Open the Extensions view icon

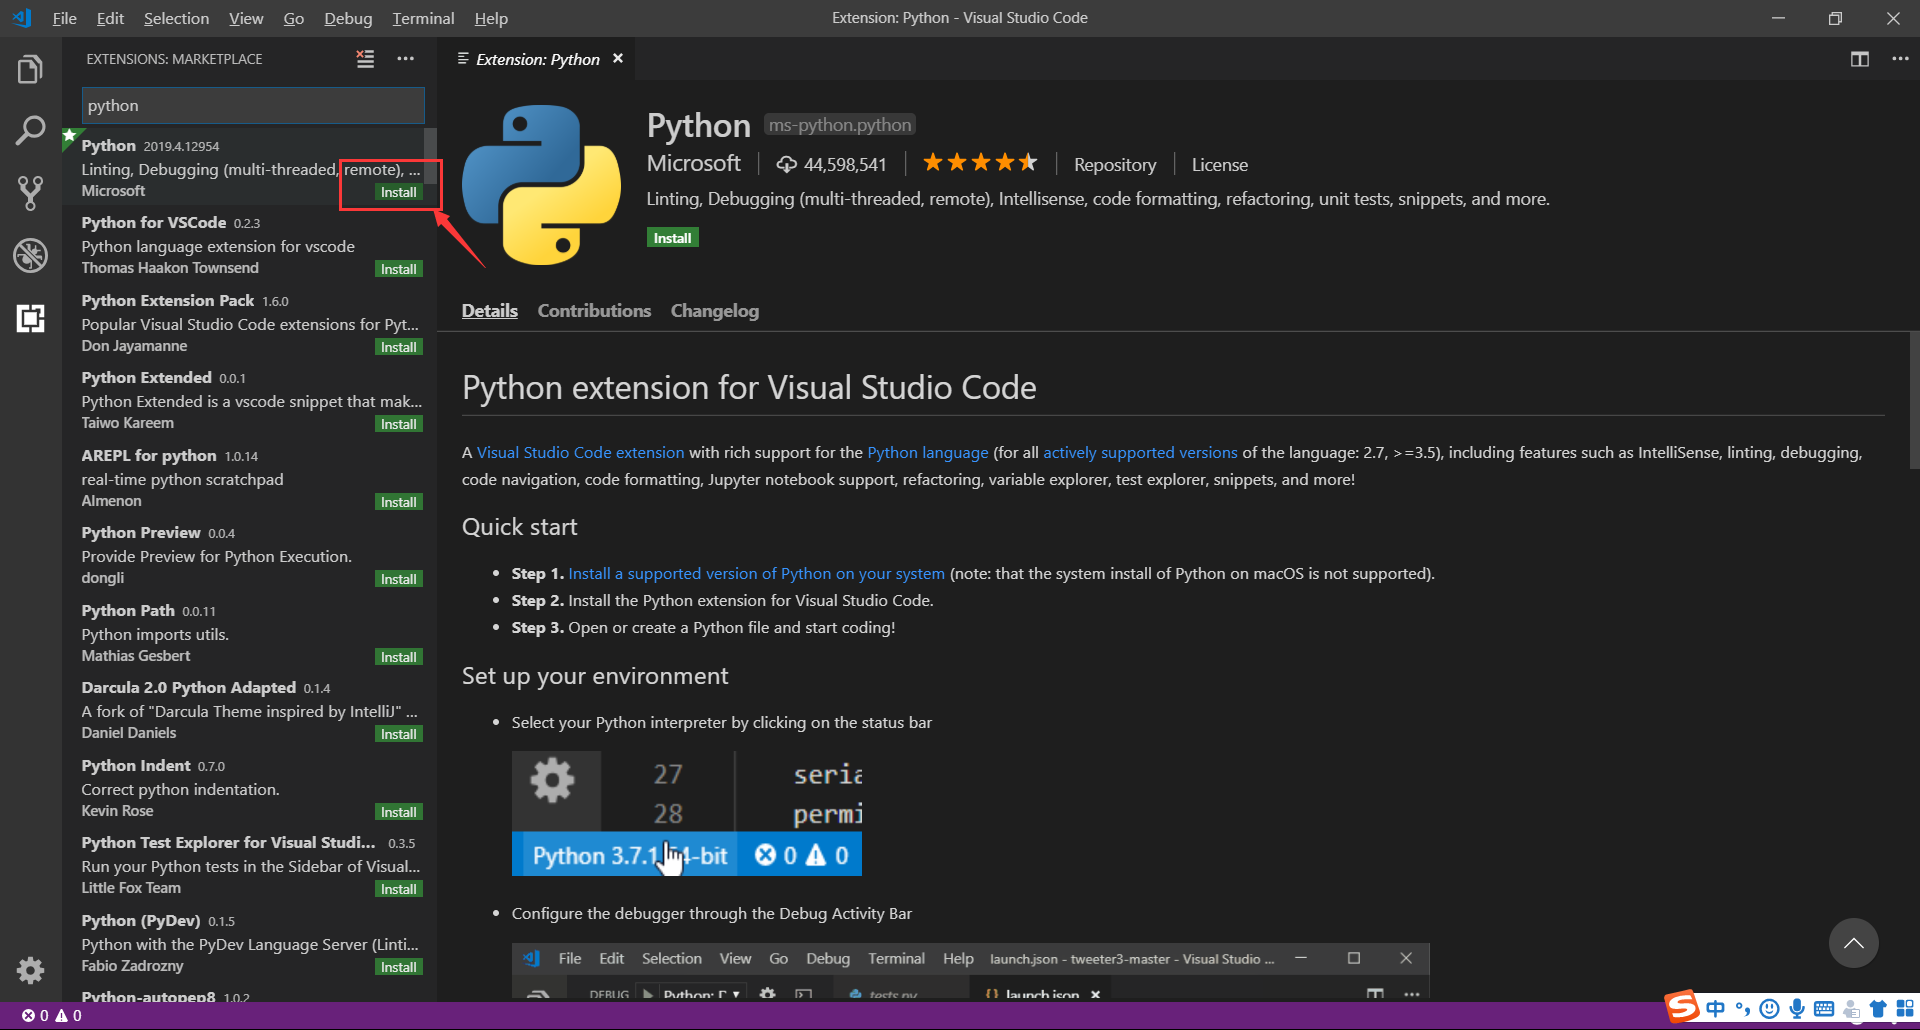tap(30, 319)
